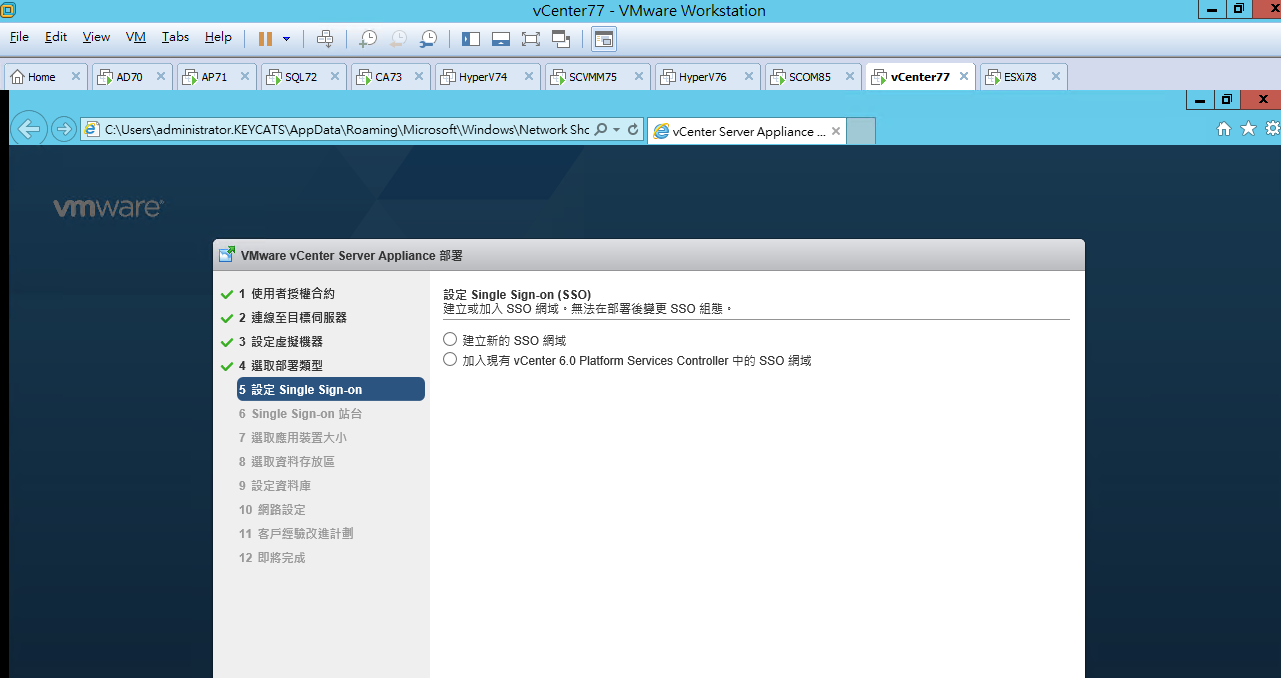Click step 9 設定資料庫
This screenshot has width=1281, height=678.
click(275, 486)
